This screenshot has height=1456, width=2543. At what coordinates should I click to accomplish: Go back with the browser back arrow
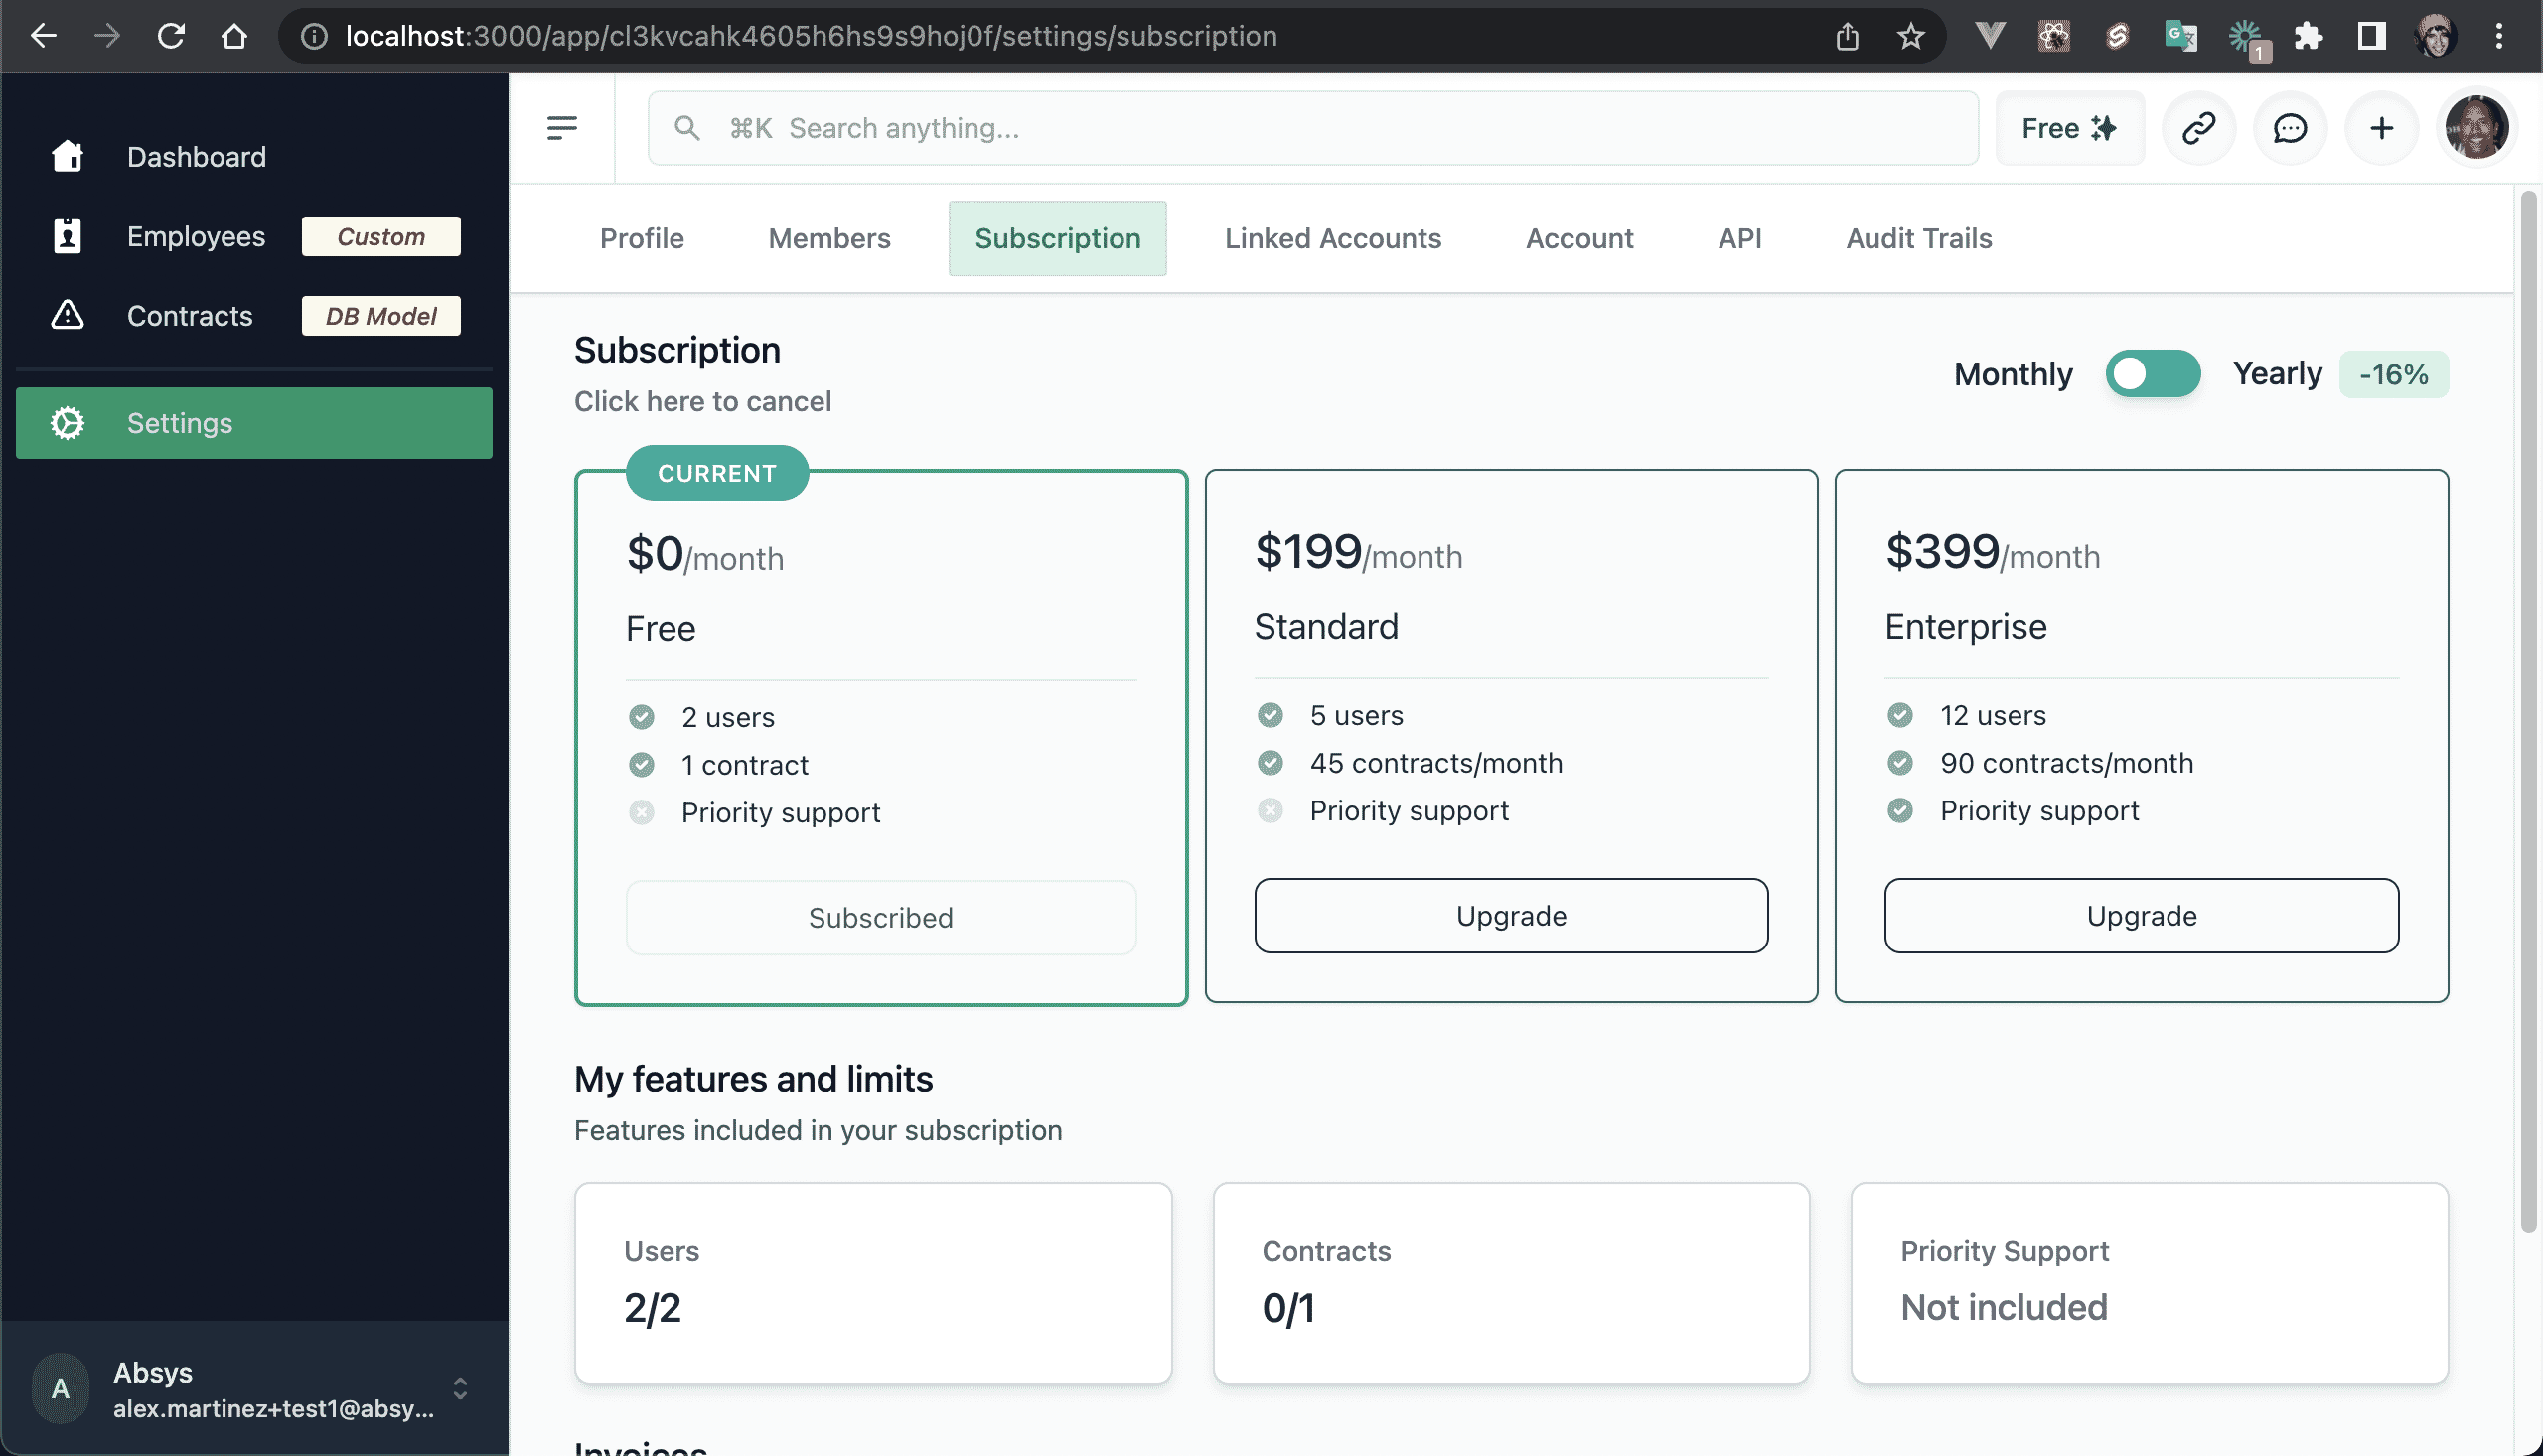point(43,36)
